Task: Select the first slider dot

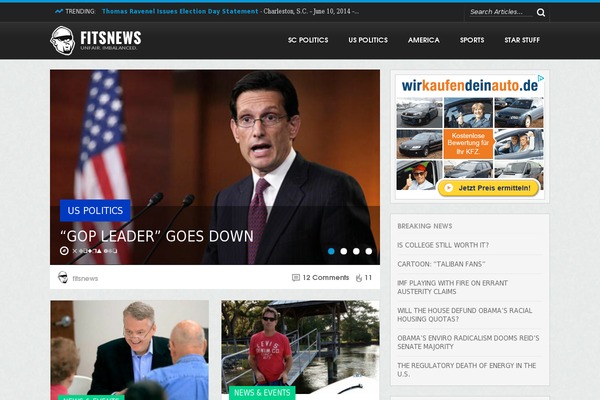Action: pyautogui.click(x=331, y=251)
